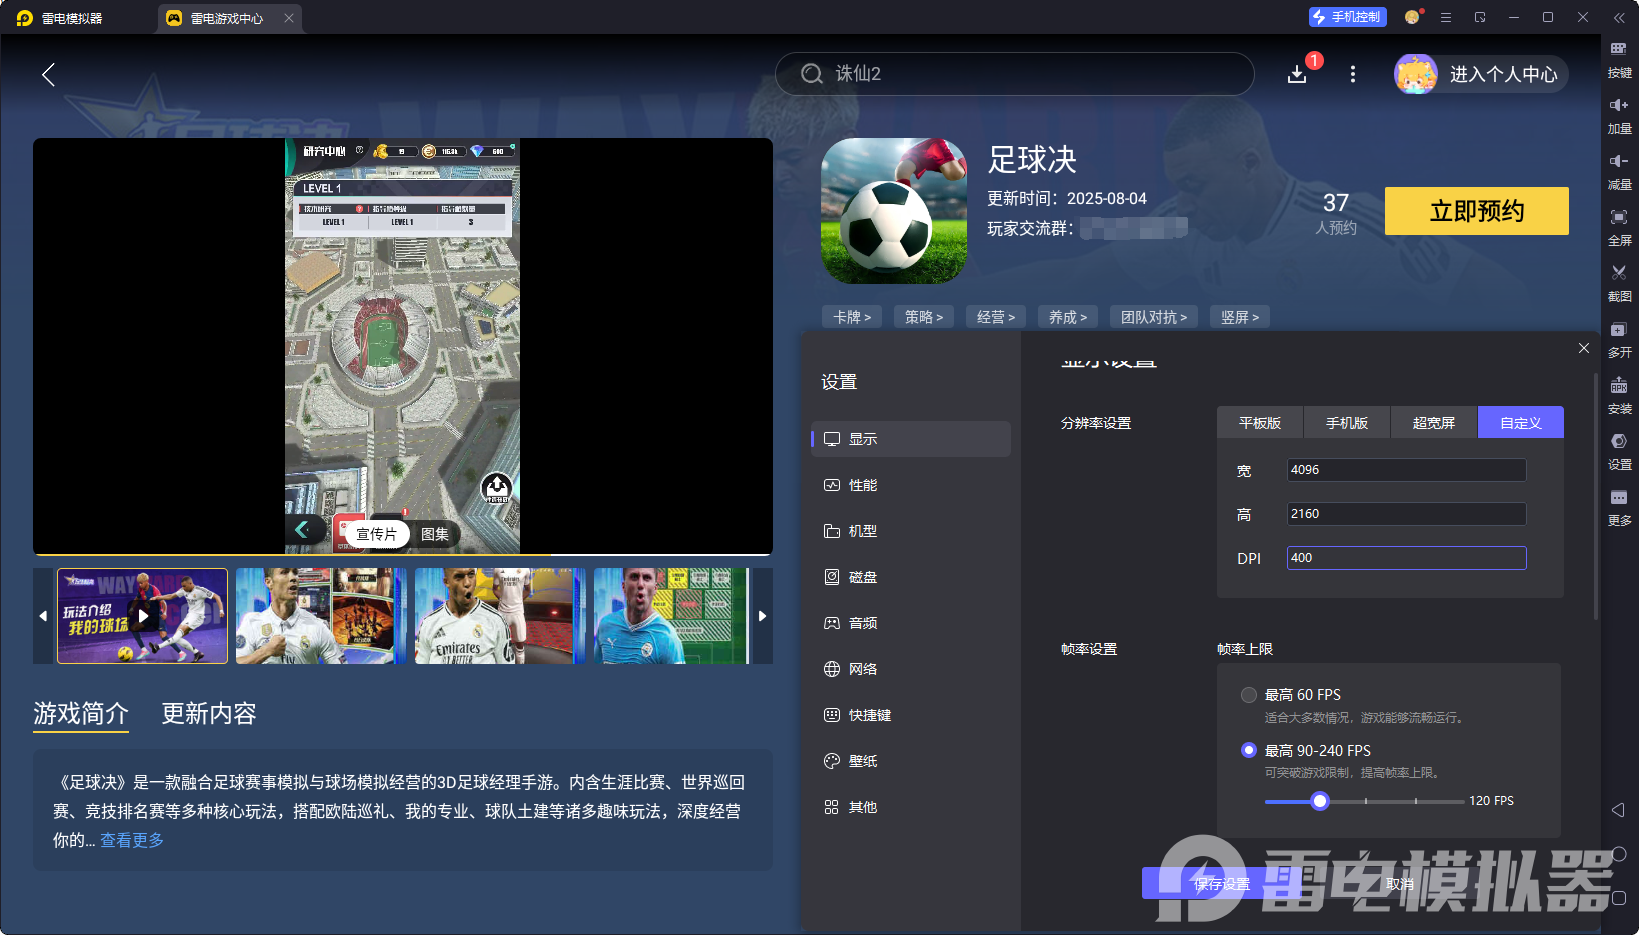Screen dimensions: 1639x935
Task: Close the 雷电游戏中心 tab
Action: click(x=289, y=18)
